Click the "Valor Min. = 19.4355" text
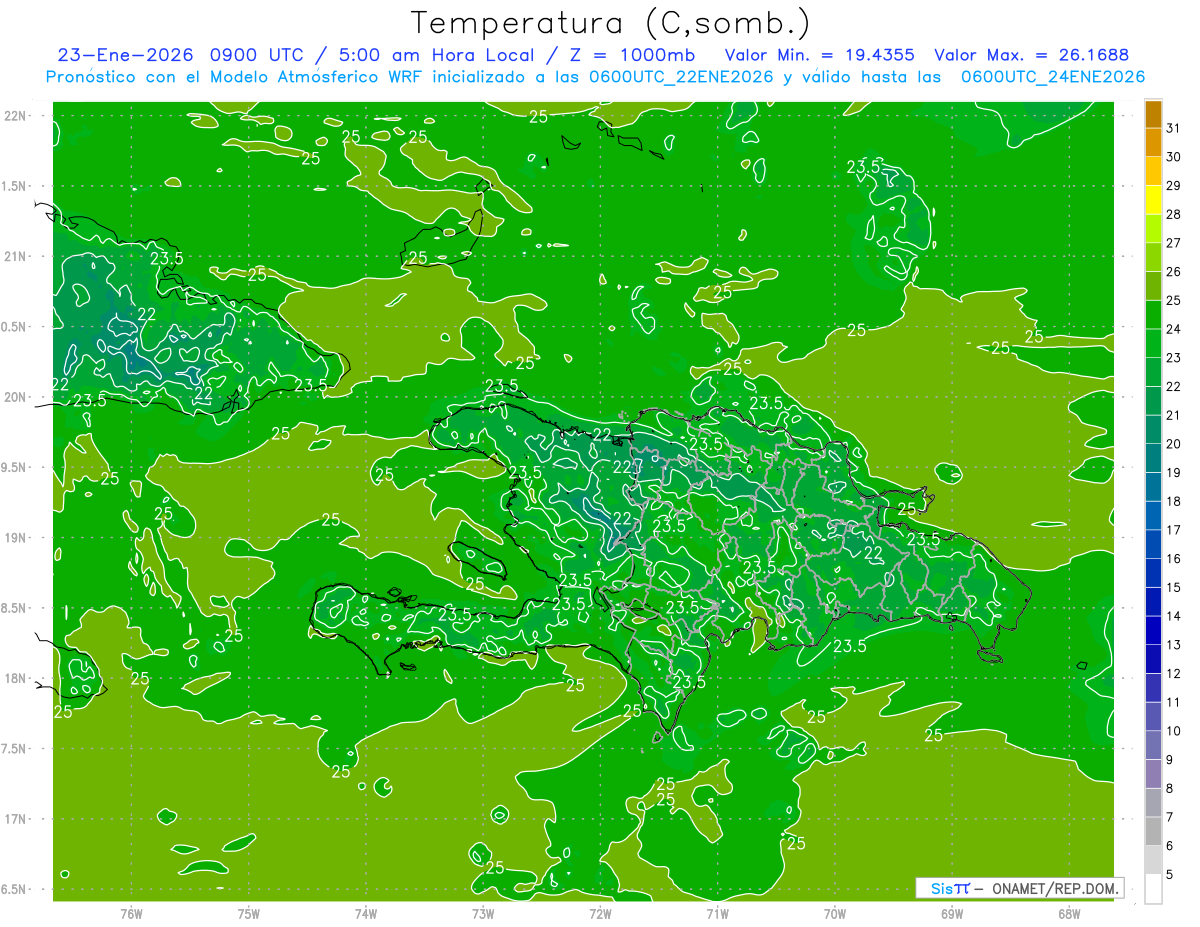Screen dimensions: 1200x927 [819, 55]
